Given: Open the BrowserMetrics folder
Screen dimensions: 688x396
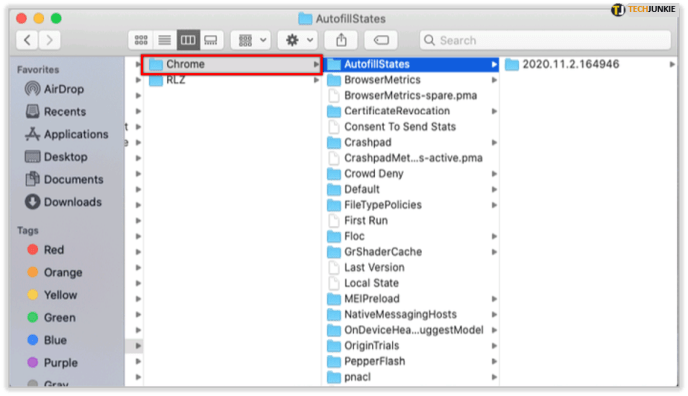Looking at the screenshot, I should click(x=412, y=80).
